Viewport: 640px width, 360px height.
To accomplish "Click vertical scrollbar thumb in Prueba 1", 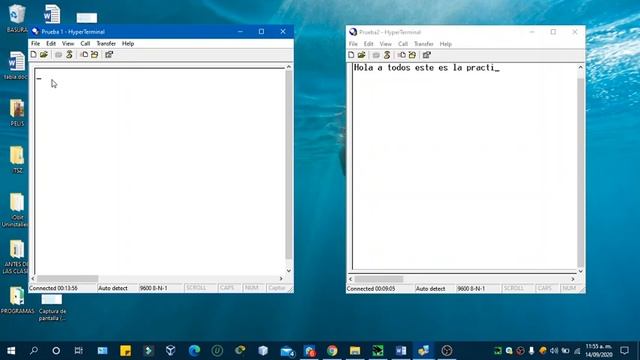I will 289,164.
